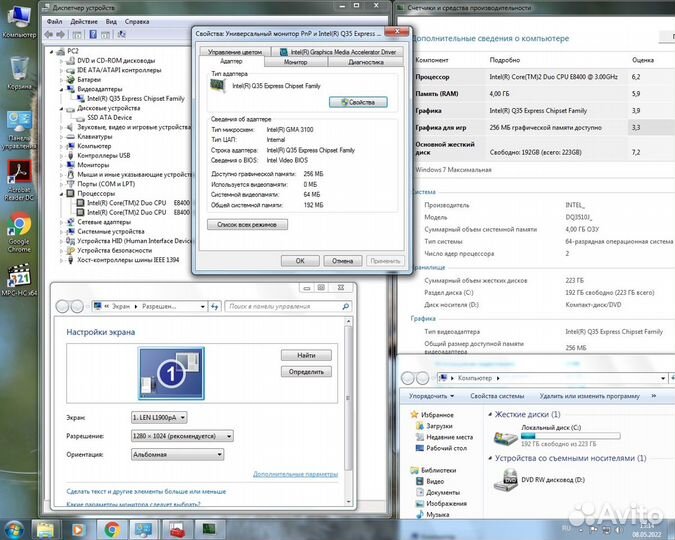Launch Google Chrome from the desktop
The width and height of the screenshot is (675, 540).
(19, 233)
